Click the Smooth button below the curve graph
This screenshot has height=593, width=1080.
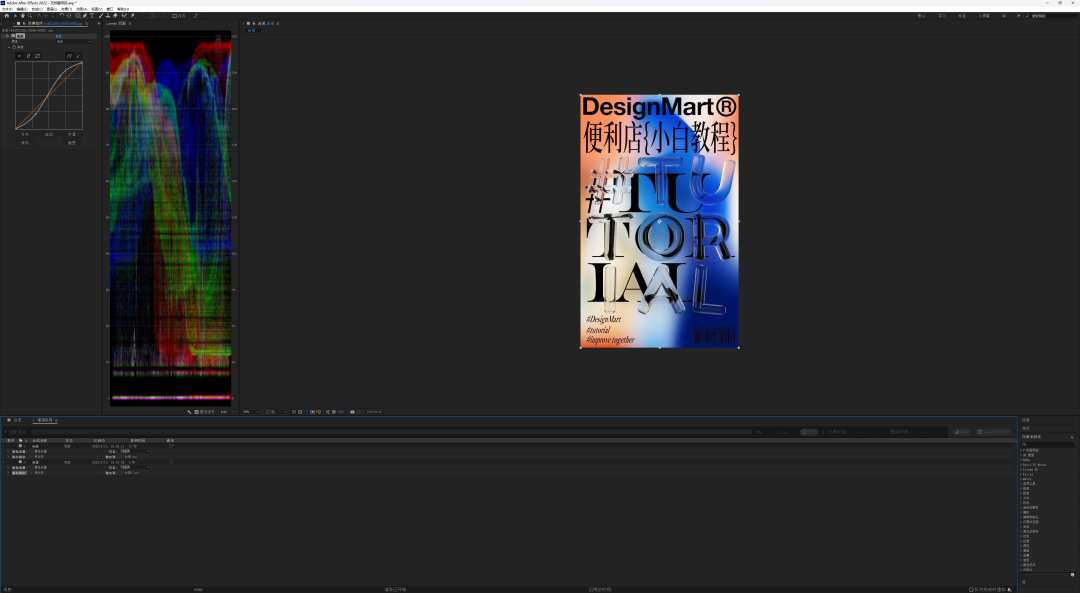72,134
